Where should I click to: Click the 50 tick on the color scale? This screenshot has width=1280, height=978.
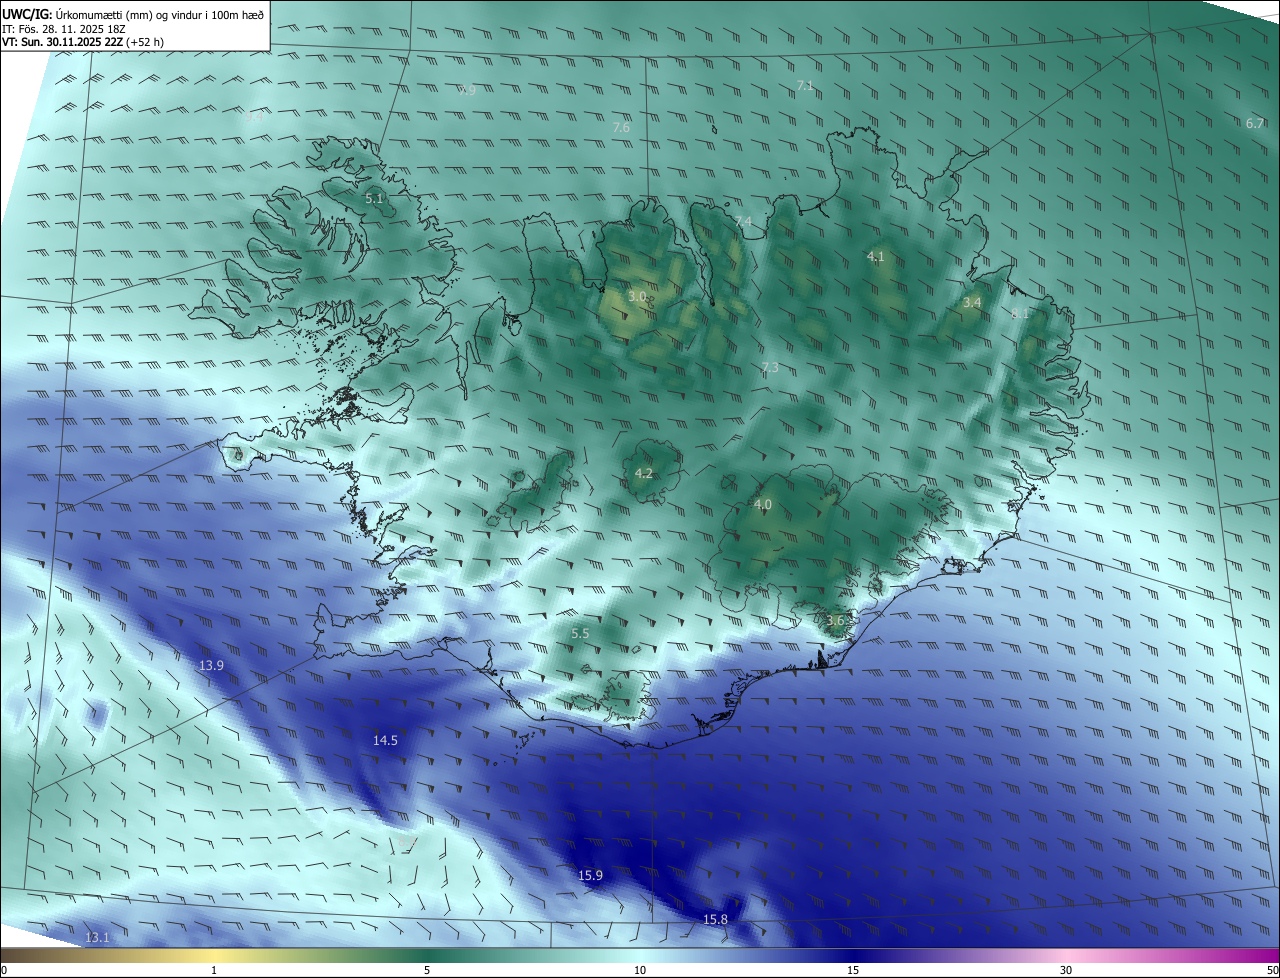1272,971
